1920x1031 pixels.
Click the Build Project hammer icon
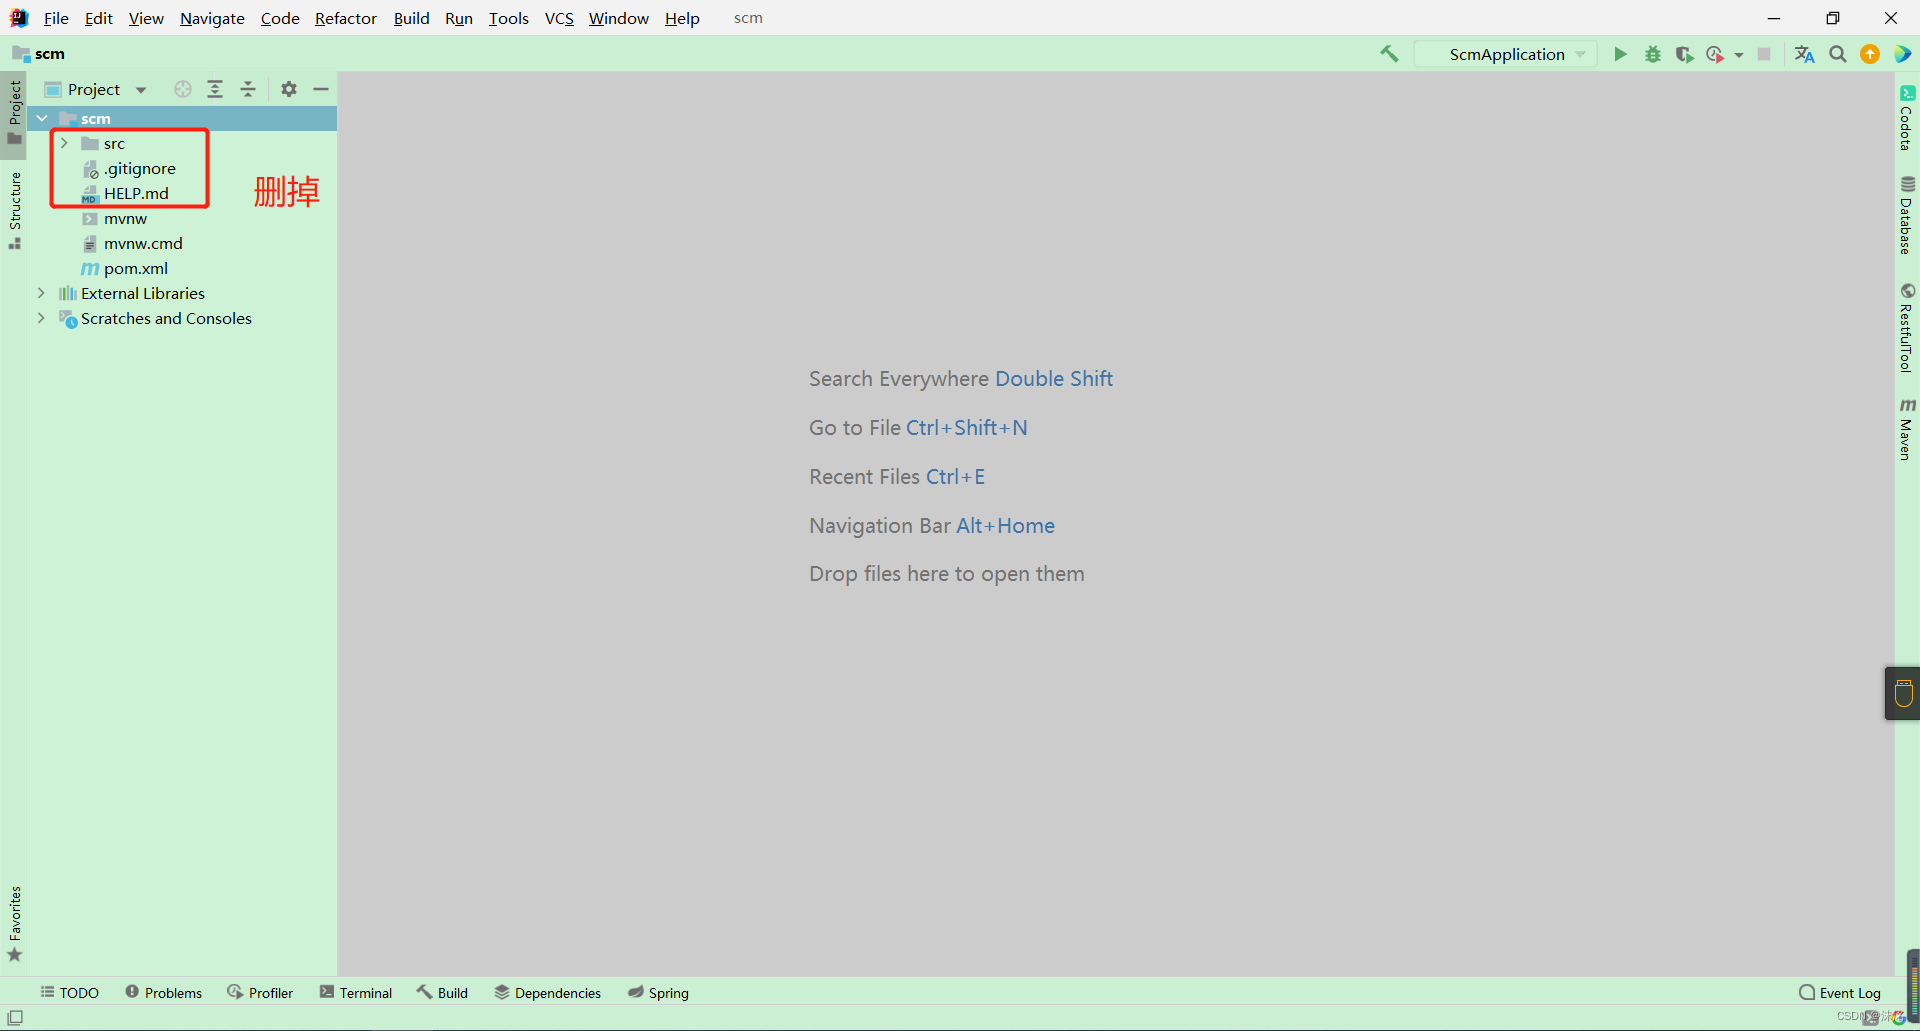[x=1389, y=54]
